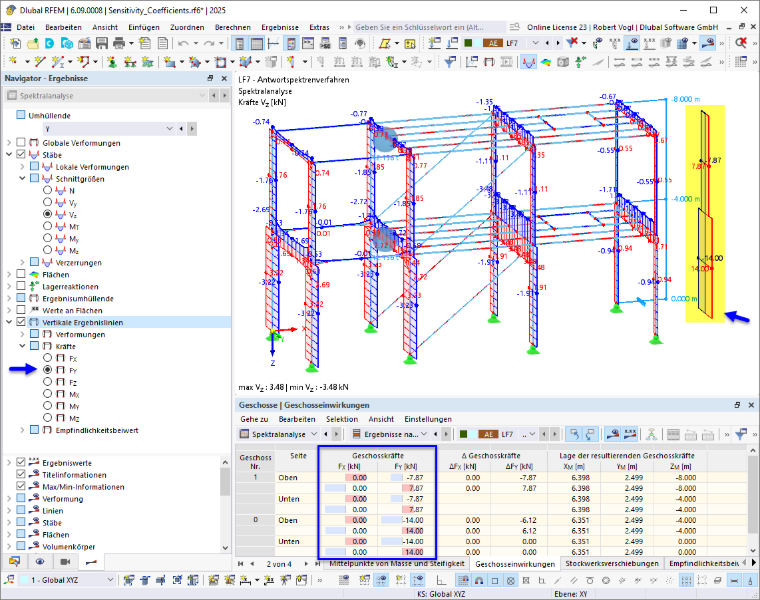Click the green load case color swatch in main toolbar
The image size is (760, 600).
click(468, 43)
